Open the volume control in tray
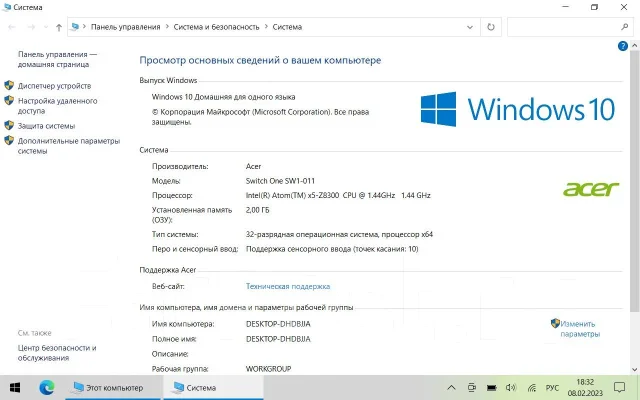 (x=511, y=387)
